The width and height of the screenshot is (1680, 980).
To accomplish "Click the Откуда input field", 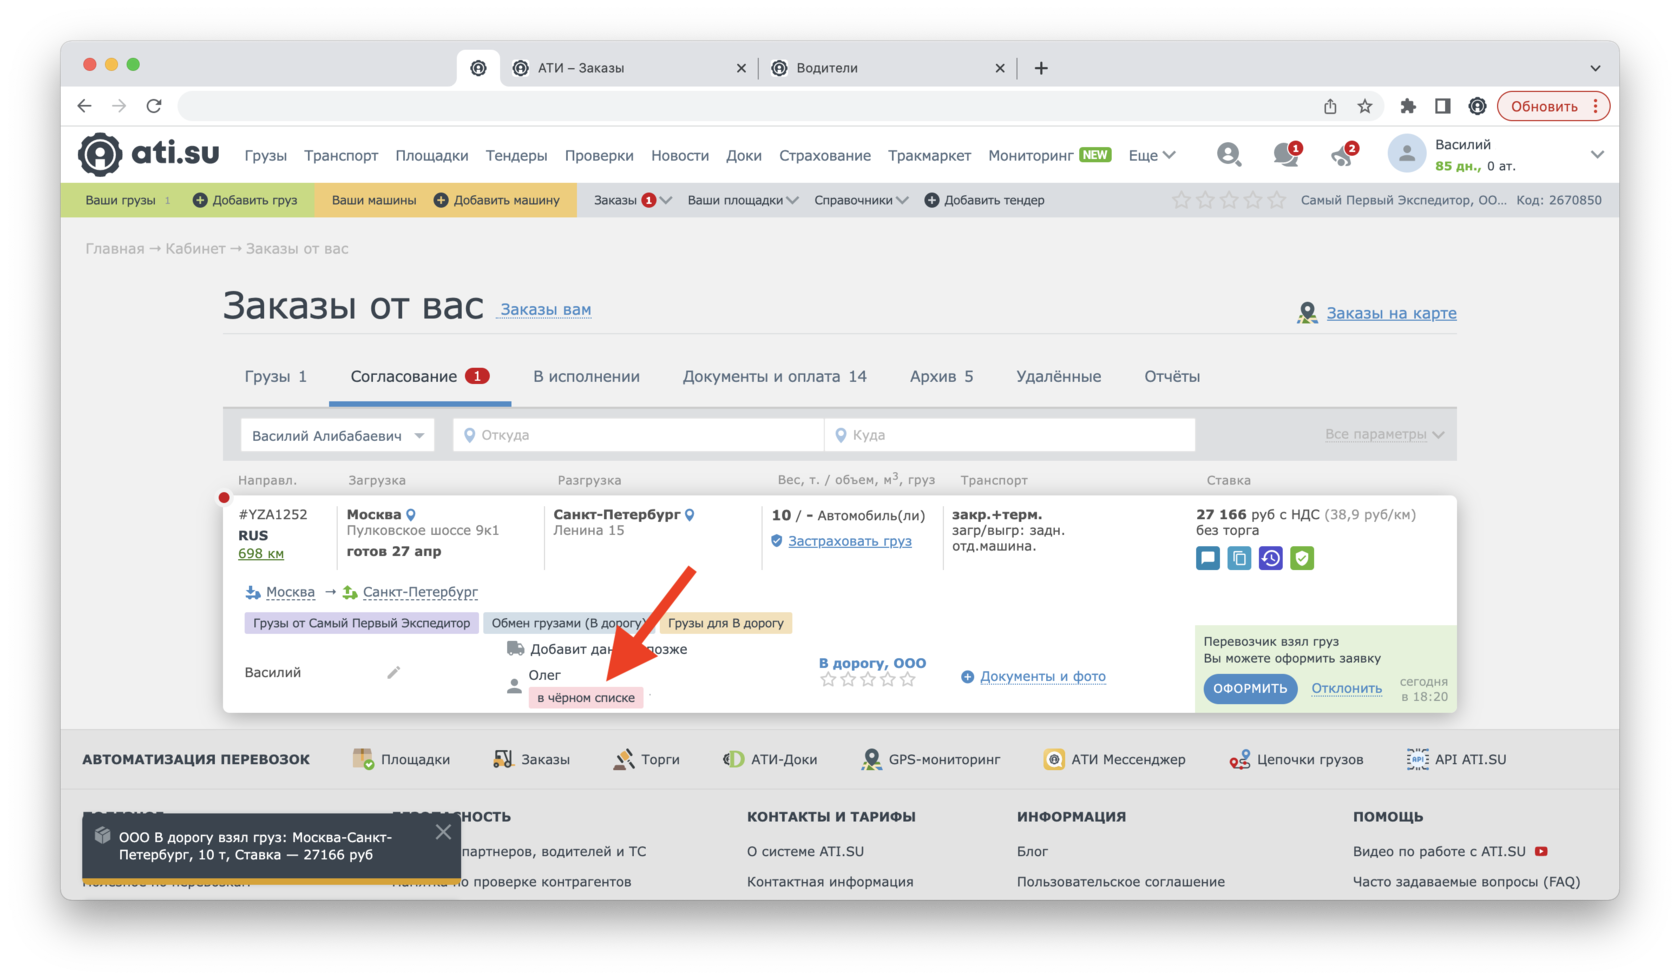I will [x=638, y=435].
